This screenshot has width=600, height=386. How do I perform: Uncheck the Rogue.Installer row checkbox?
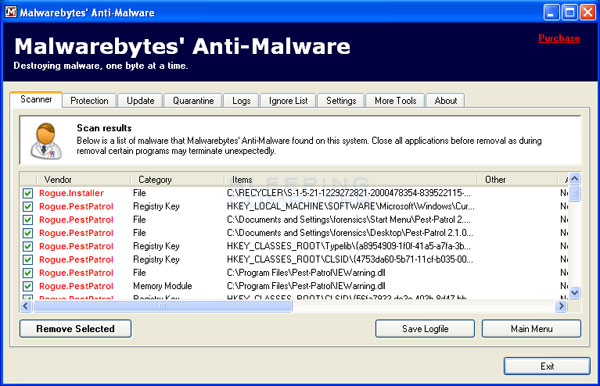point(28,193)
